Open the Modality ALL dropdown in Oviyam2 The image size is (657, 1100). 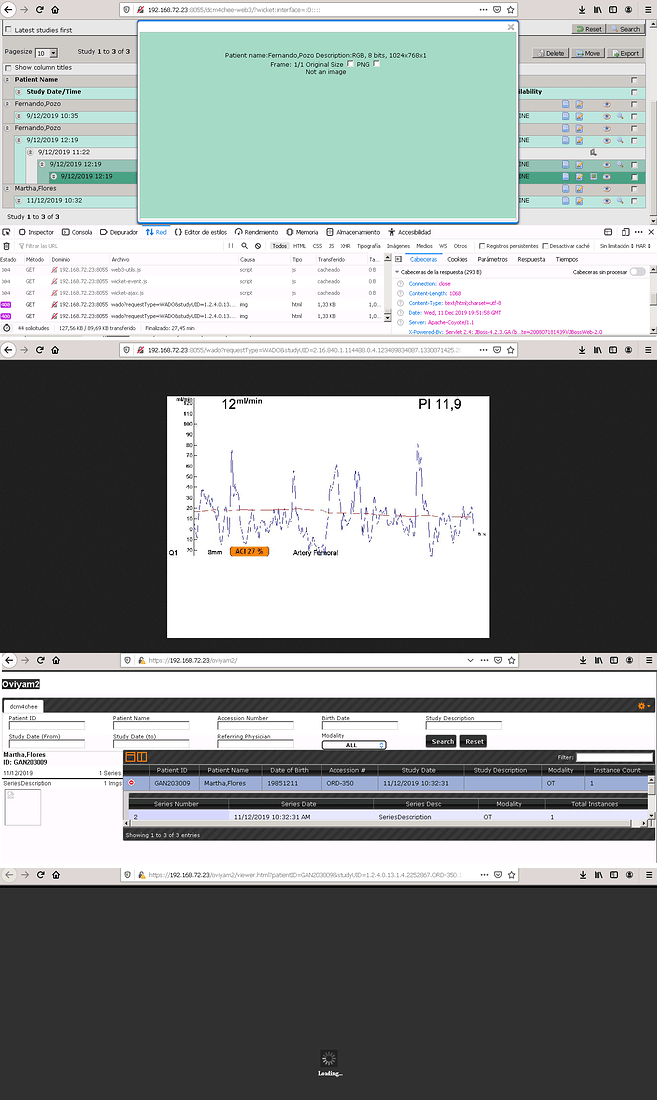click(354, 745)
